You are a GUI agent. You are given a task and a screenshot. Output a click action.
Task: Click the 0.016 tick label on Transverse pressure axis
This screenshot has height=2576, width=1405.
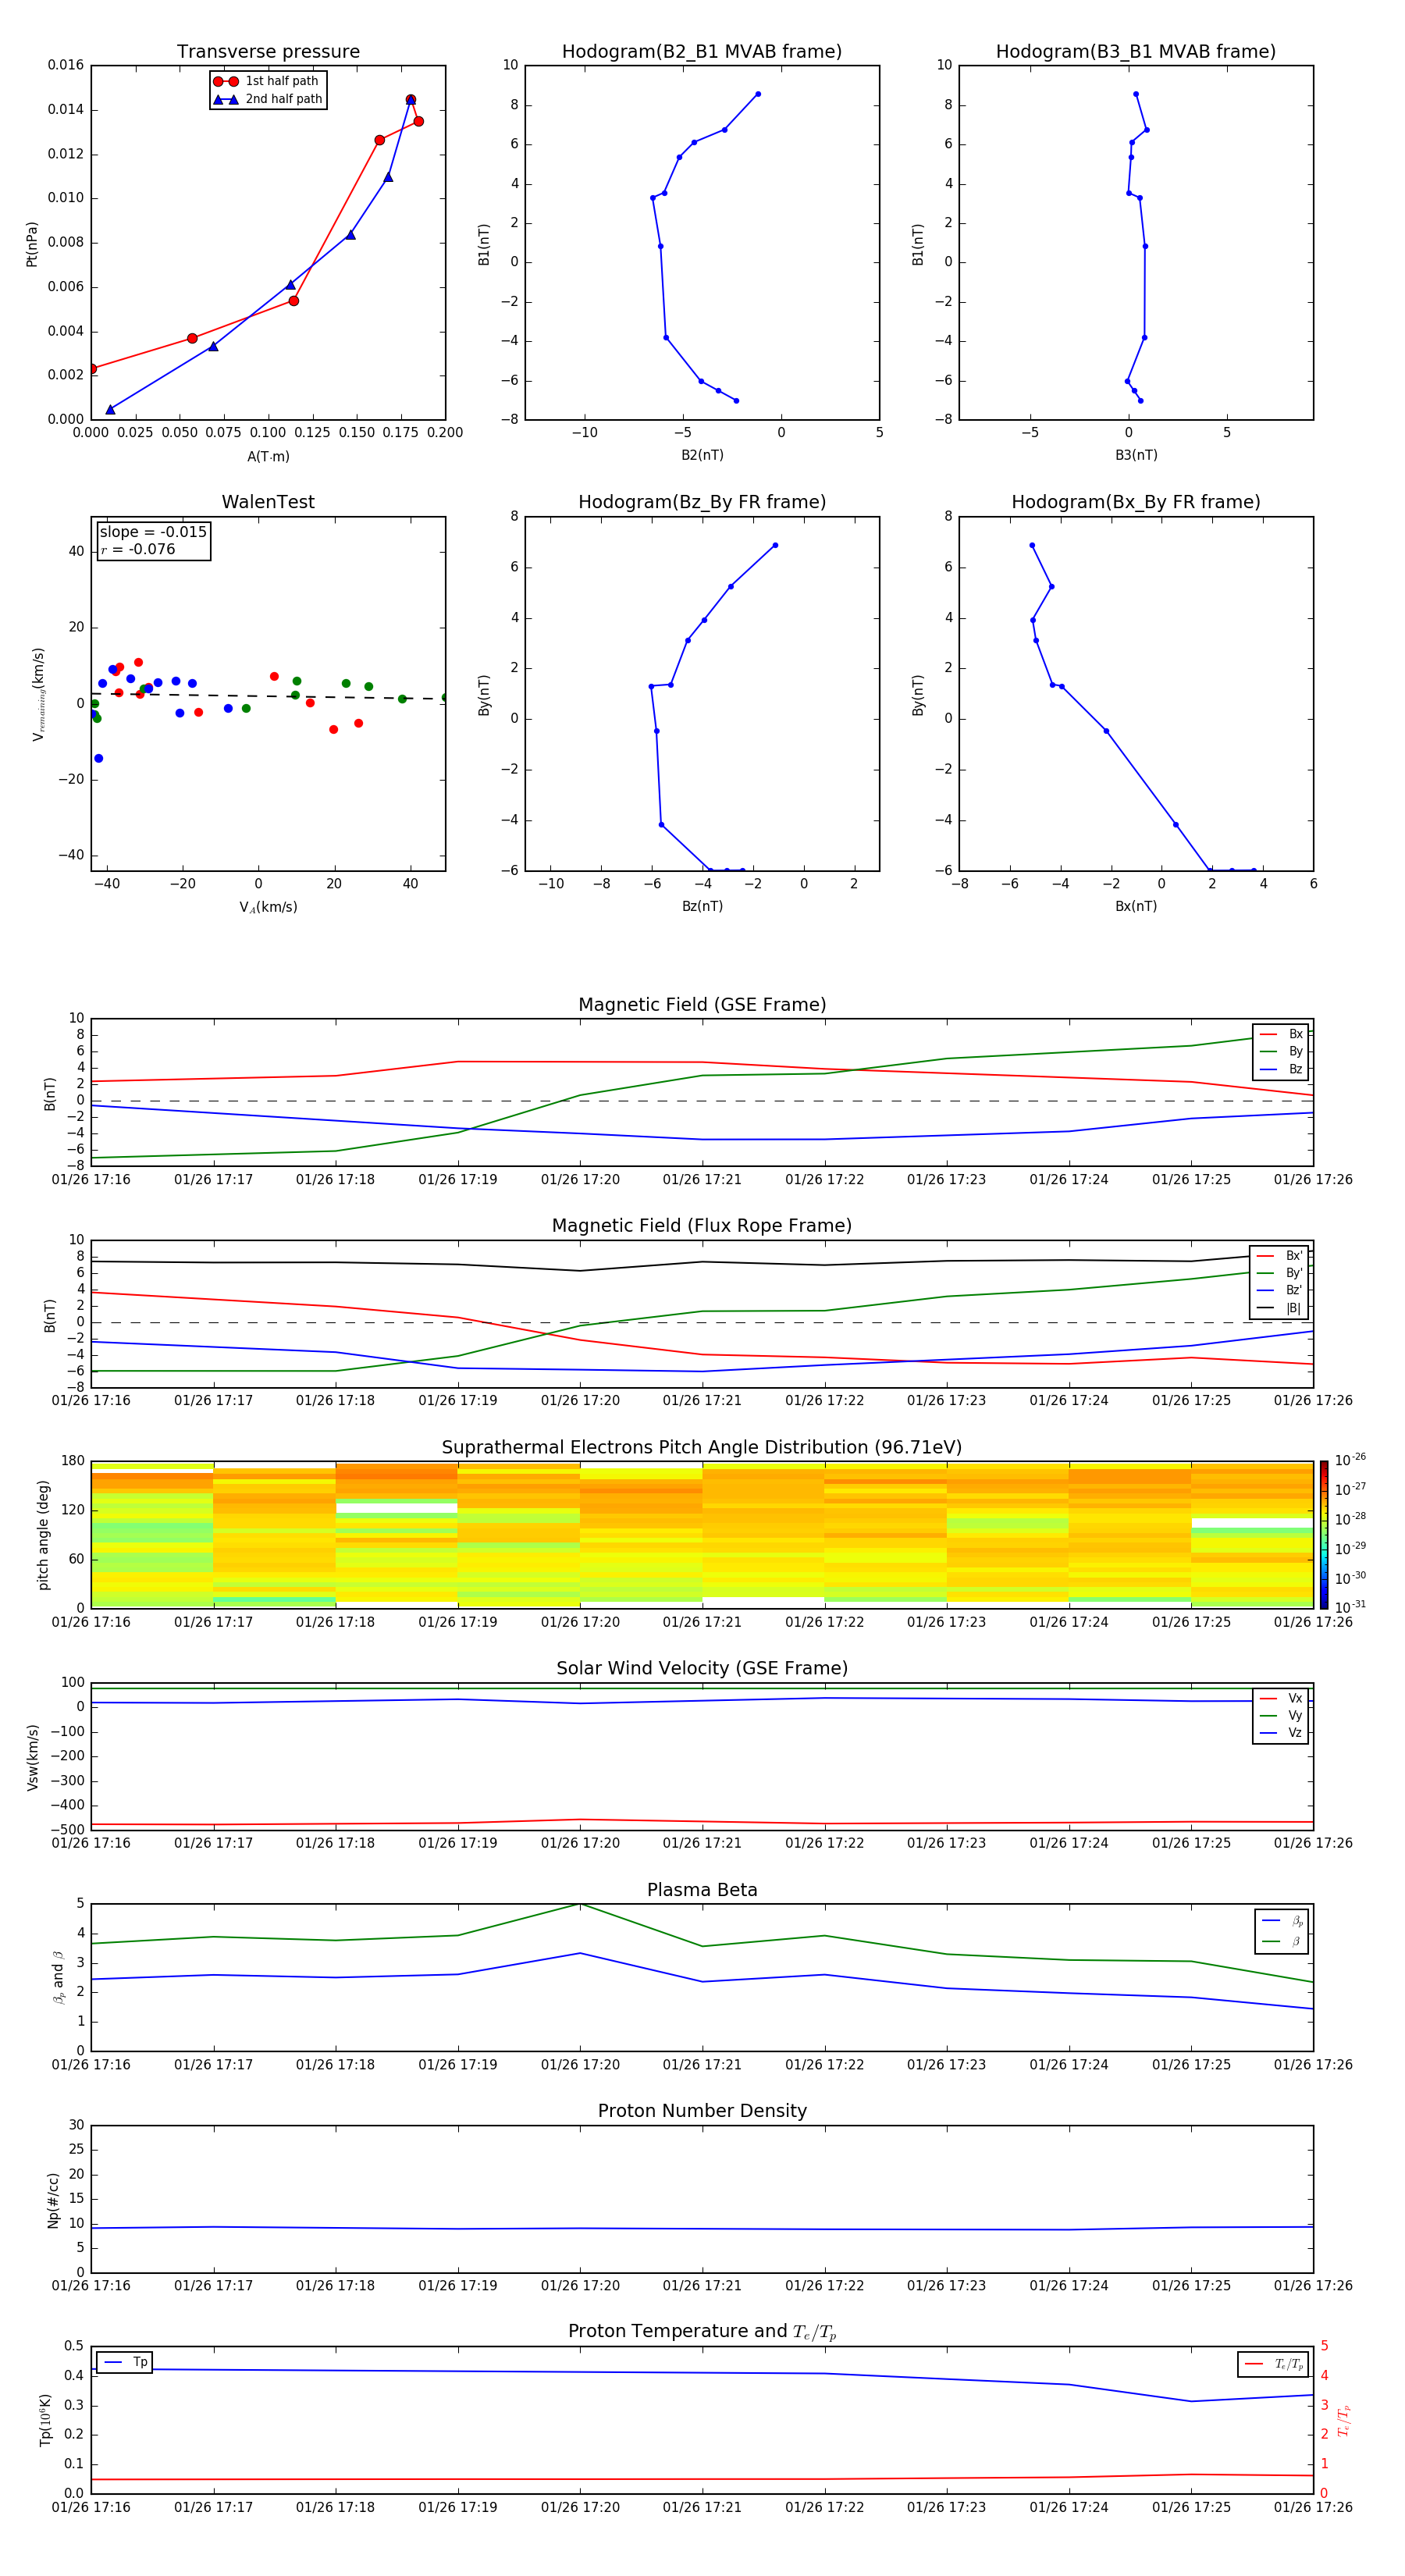pyautogui.click(x=66, y=65)
